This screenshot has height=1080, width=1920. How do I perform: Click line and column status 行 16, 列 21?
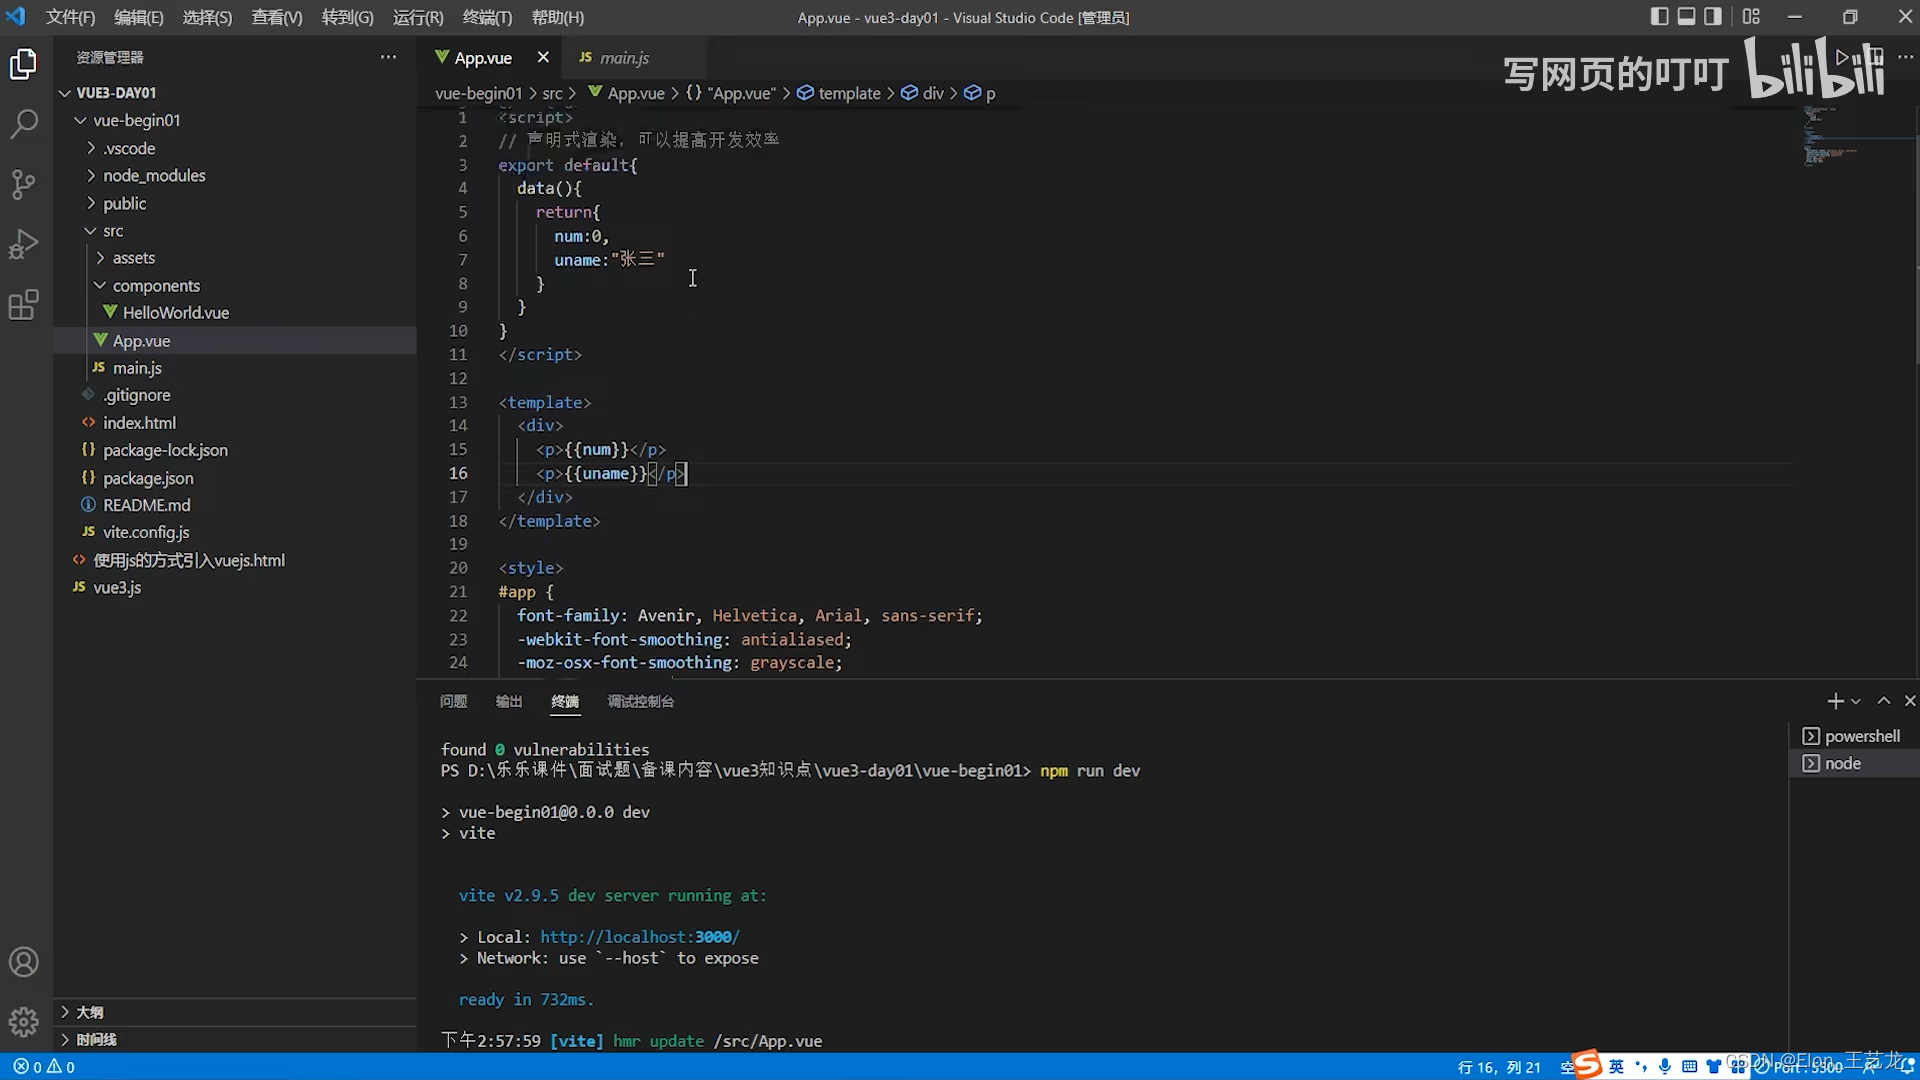[1499, 1067]
